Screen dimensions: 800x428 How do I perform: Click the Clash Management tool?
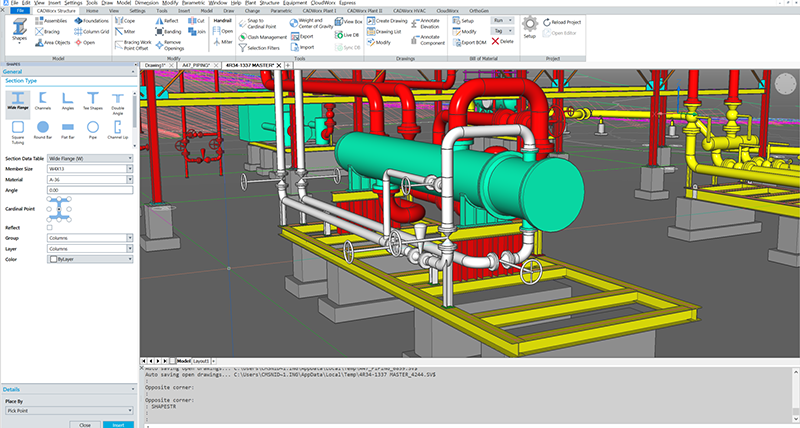click(268, 37)
